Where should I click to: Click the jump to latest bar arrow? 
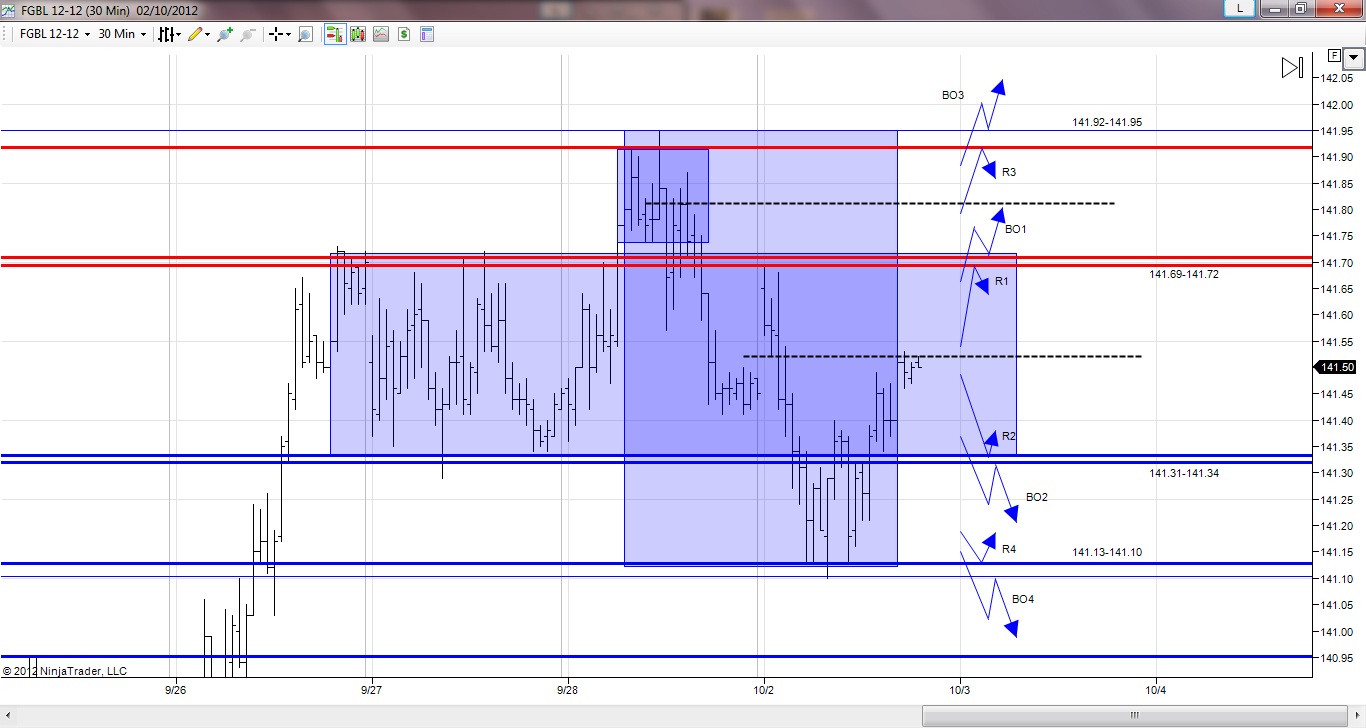click(x=1292, y=68)
